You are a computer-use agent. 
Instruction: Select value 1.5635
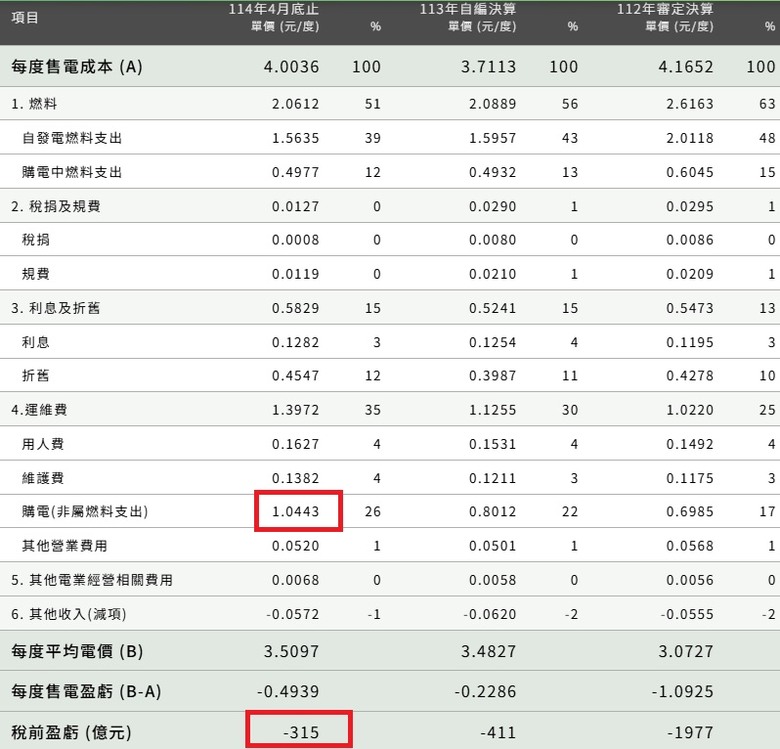coord(295,138)
